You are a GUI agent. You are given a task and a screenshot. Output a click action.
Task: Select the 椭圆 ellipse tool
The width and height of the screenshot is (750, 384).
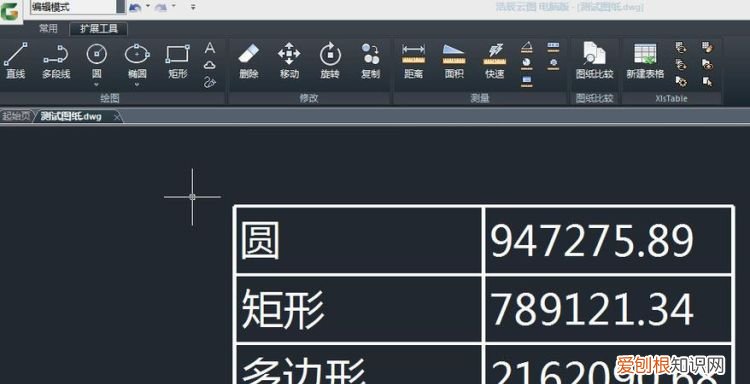(x=137, y=61)
